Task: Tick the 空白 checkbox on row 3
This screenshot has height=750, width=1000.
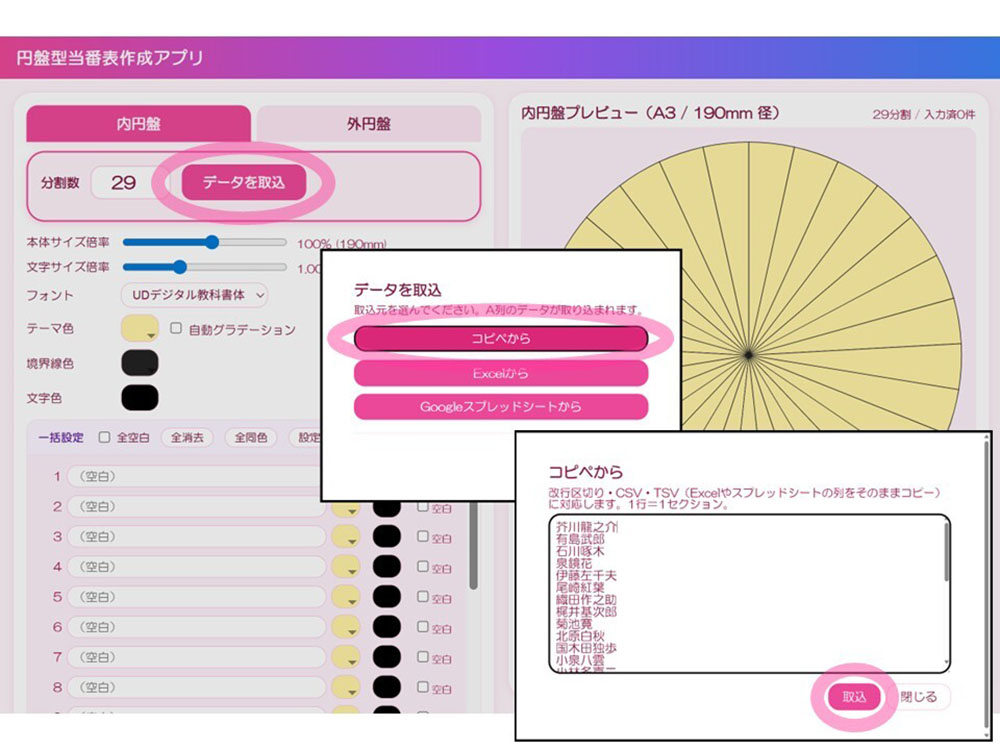Action: coord(423,536)
